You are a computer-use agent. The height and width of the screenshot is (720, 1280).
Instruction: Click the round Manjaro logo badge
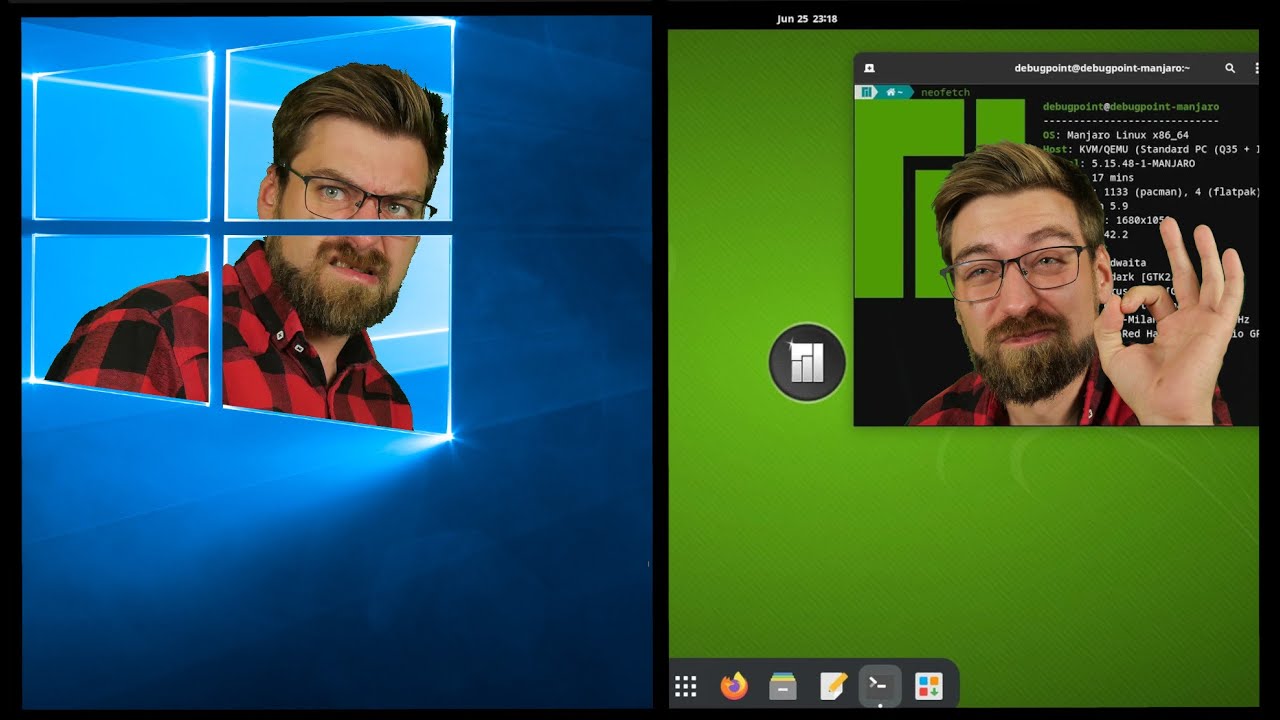[x=807, y=363]
